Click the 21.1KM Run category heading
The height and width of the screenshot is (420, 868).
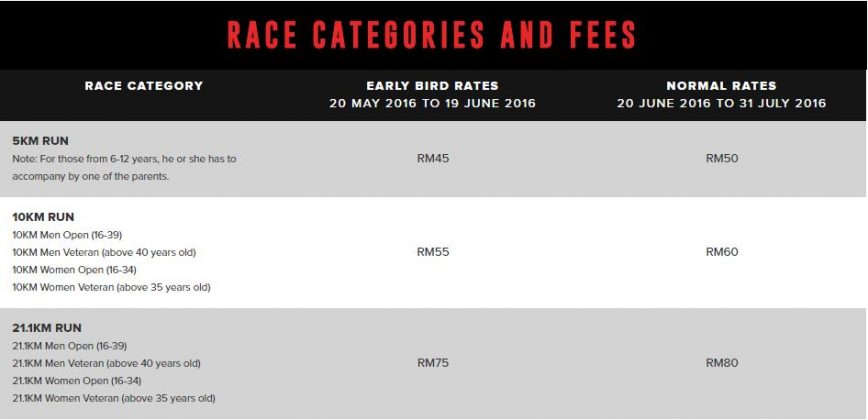click(x=47, y=328)
